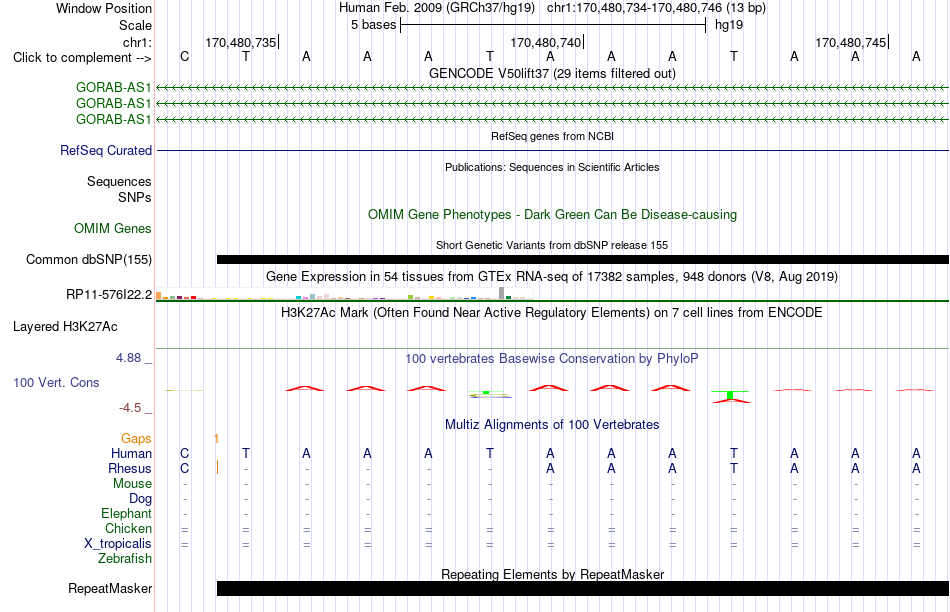Click the SNPs track label
Screen dimensions: 950x612
click(135, 198)
